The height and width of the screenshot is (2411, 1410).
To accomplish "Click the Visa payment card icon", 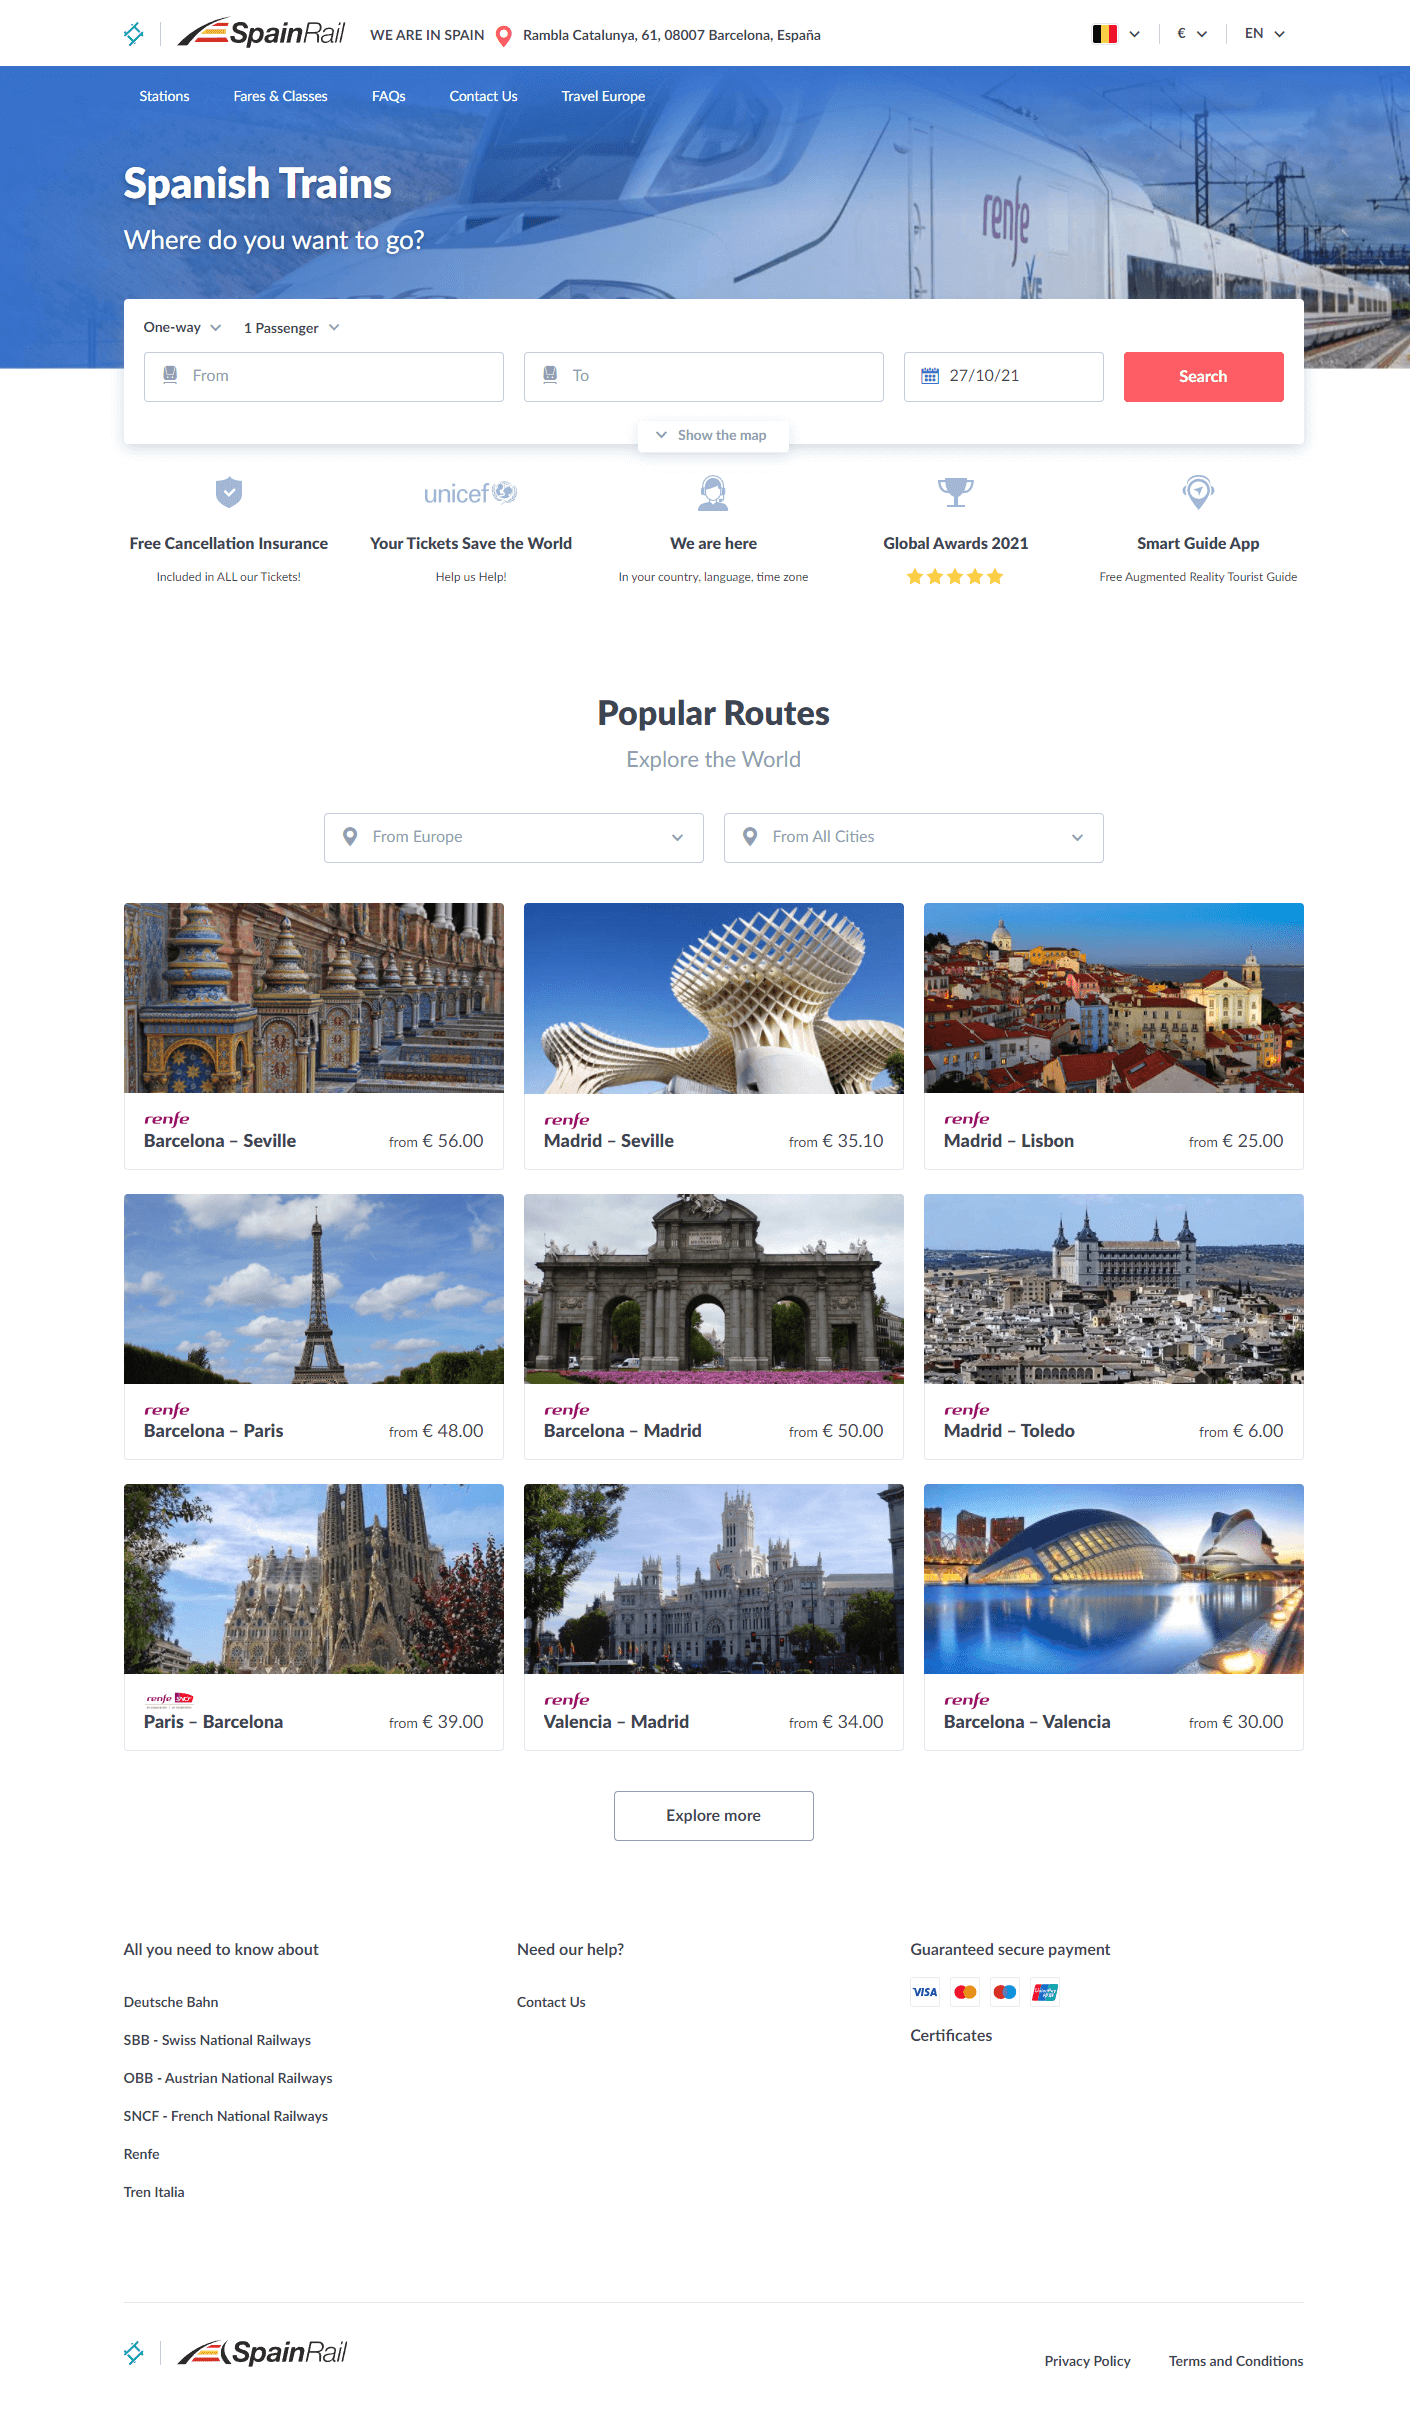I will pyautogui.click(x=925, y=1992).
